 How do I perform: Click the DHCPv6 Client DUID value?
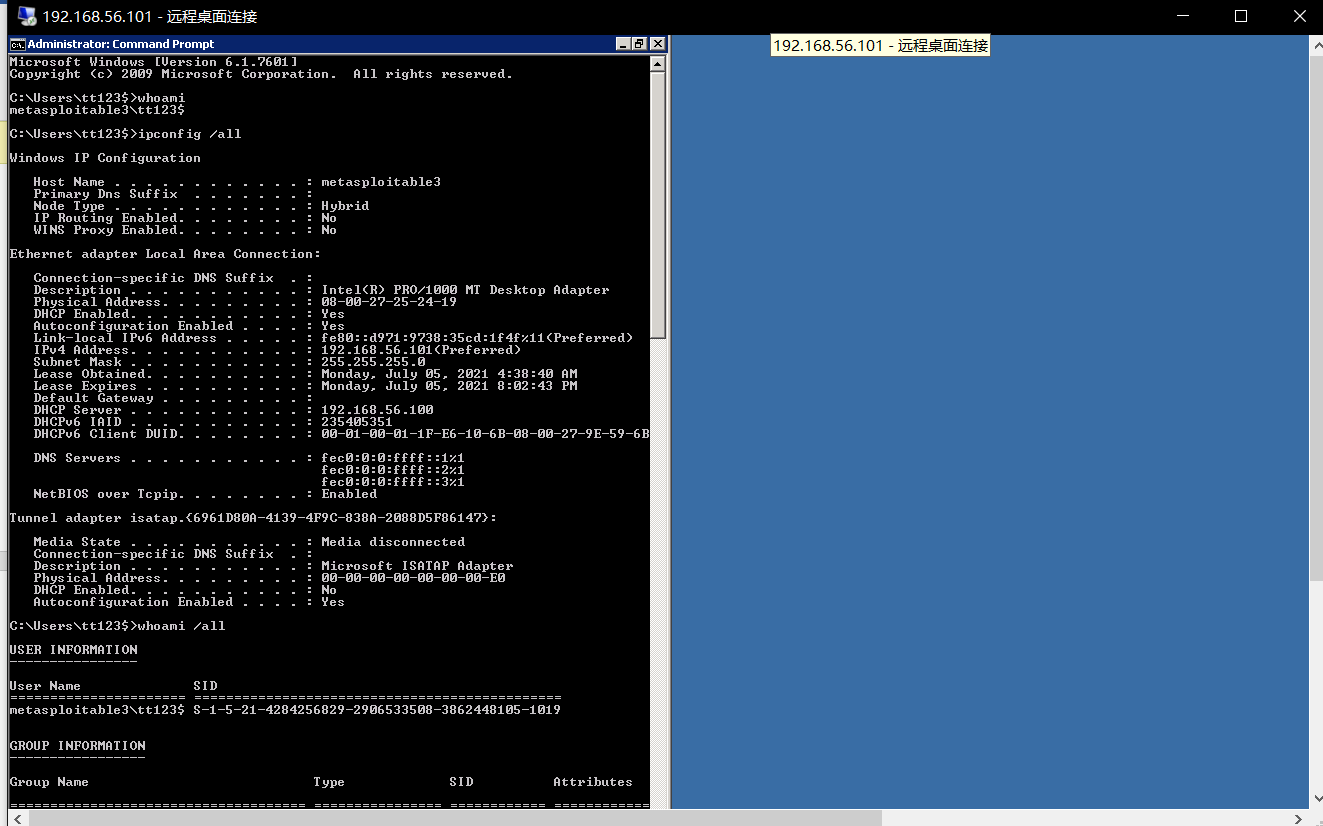pyautogui.click(x=485, y=434)
